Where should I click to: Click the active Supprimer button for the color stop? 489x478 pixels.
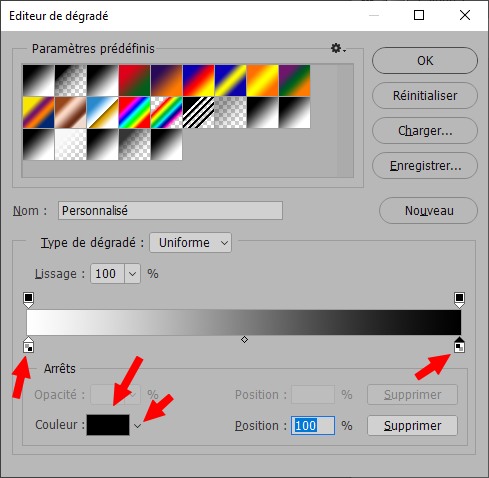click(x=412, y=425)
